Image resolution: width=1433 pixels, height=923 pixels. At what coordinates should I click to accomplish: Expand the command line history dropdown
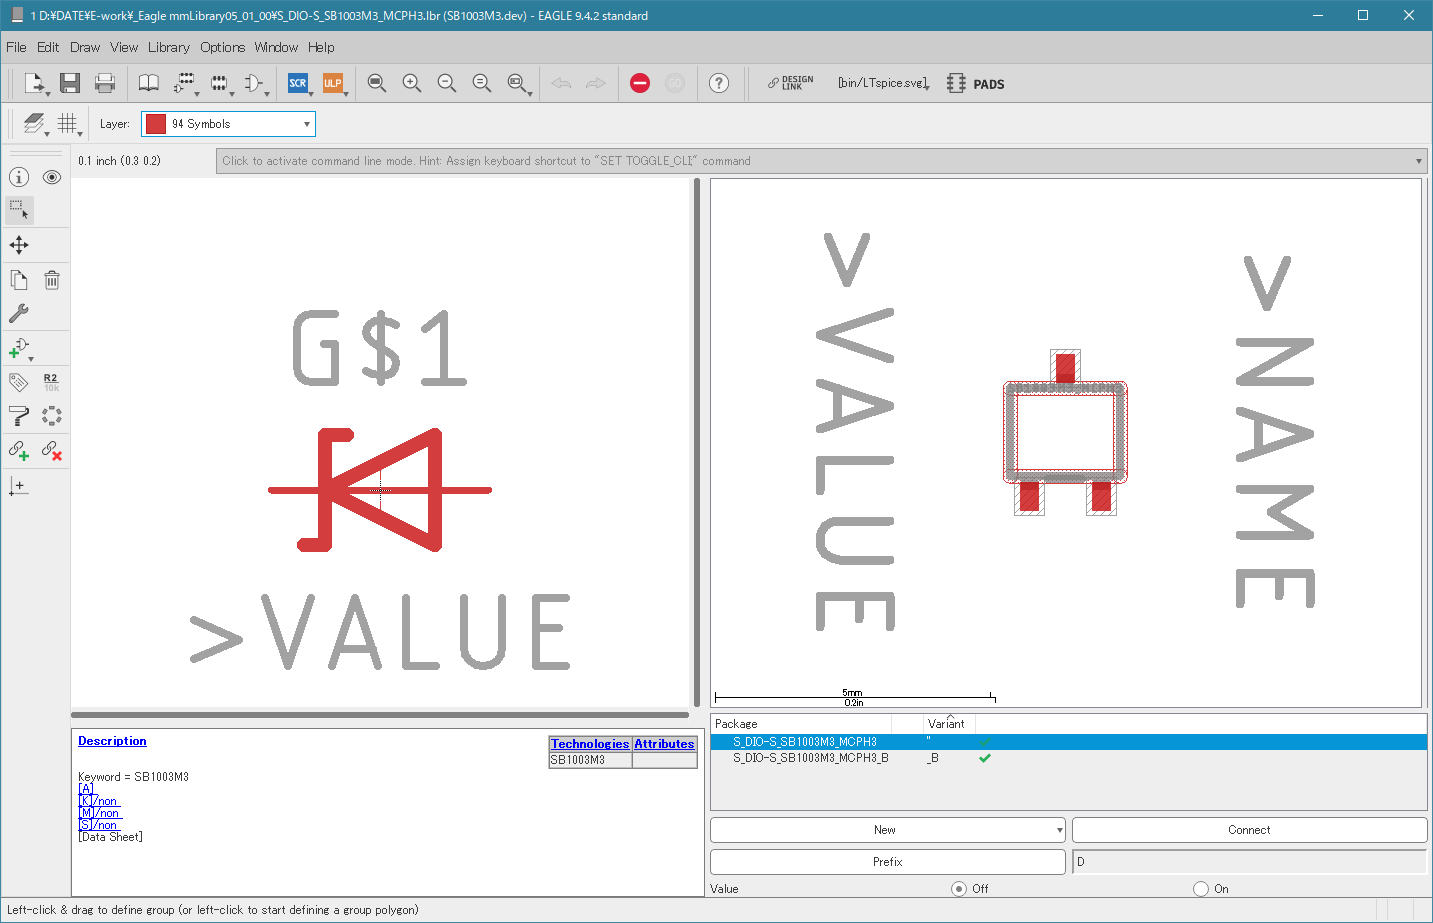click(1418, 161)
